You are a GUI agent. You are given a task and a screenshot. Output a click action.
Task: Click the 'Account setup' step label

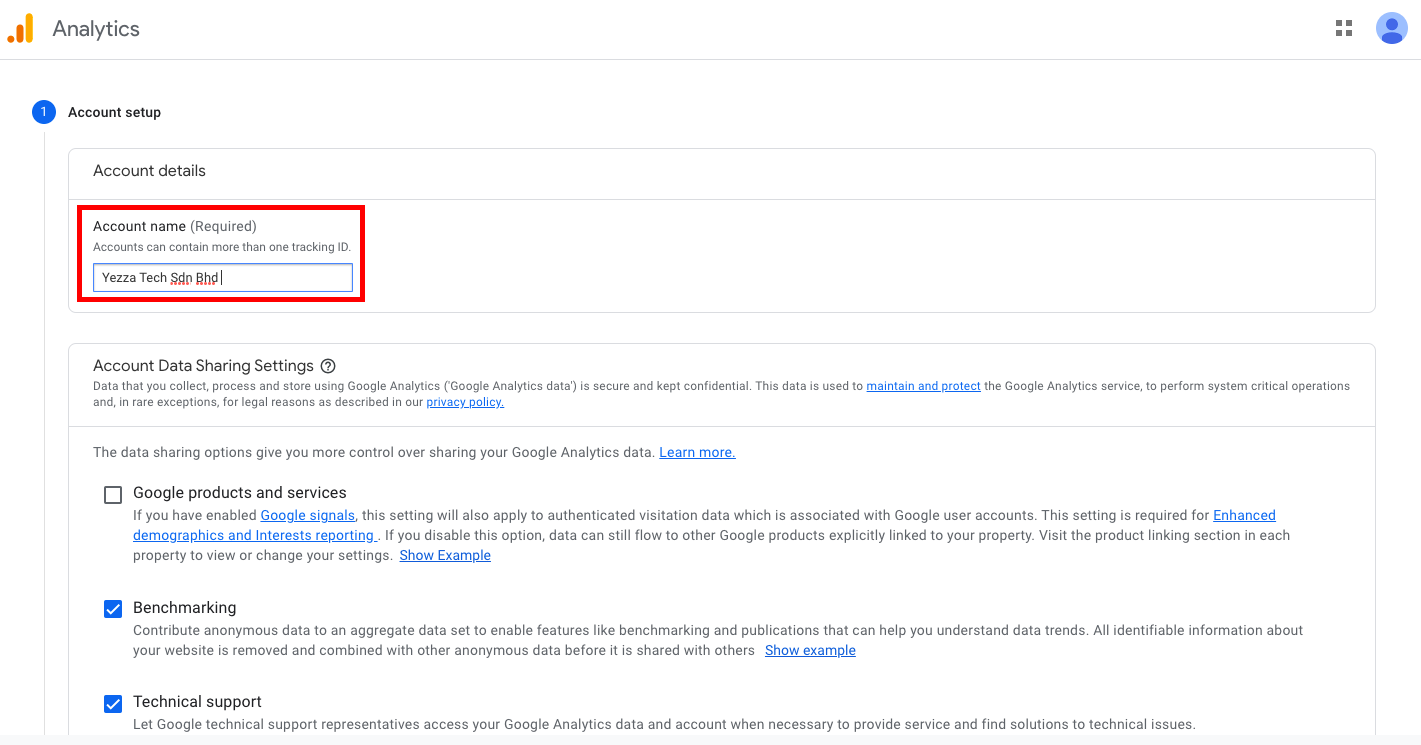pos(114,112)
